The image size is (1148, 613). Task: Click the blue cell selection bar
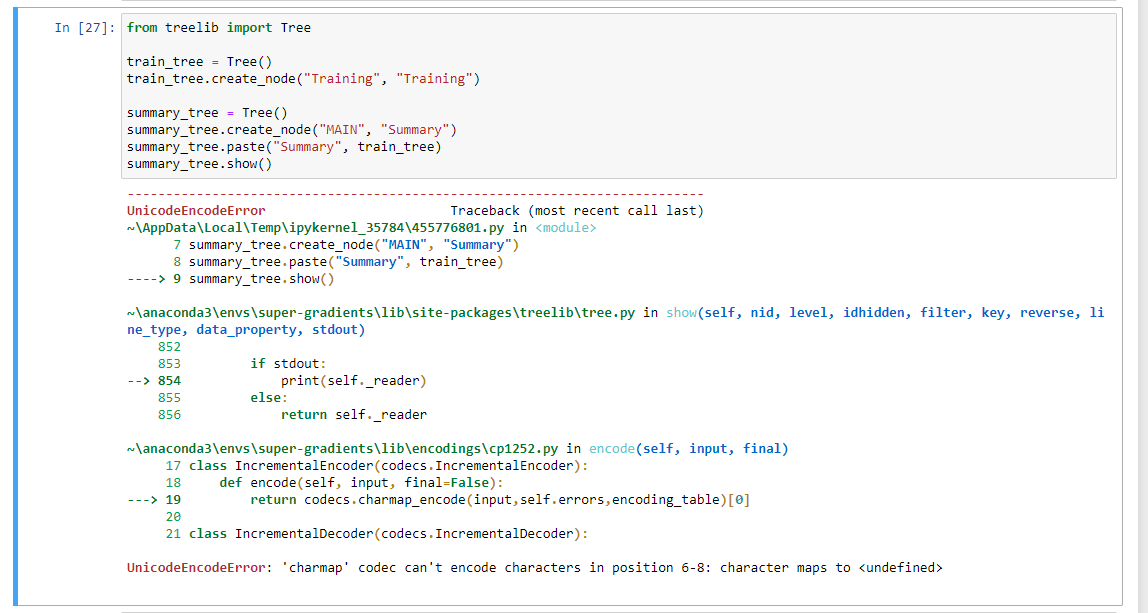[x=12, y=300]
